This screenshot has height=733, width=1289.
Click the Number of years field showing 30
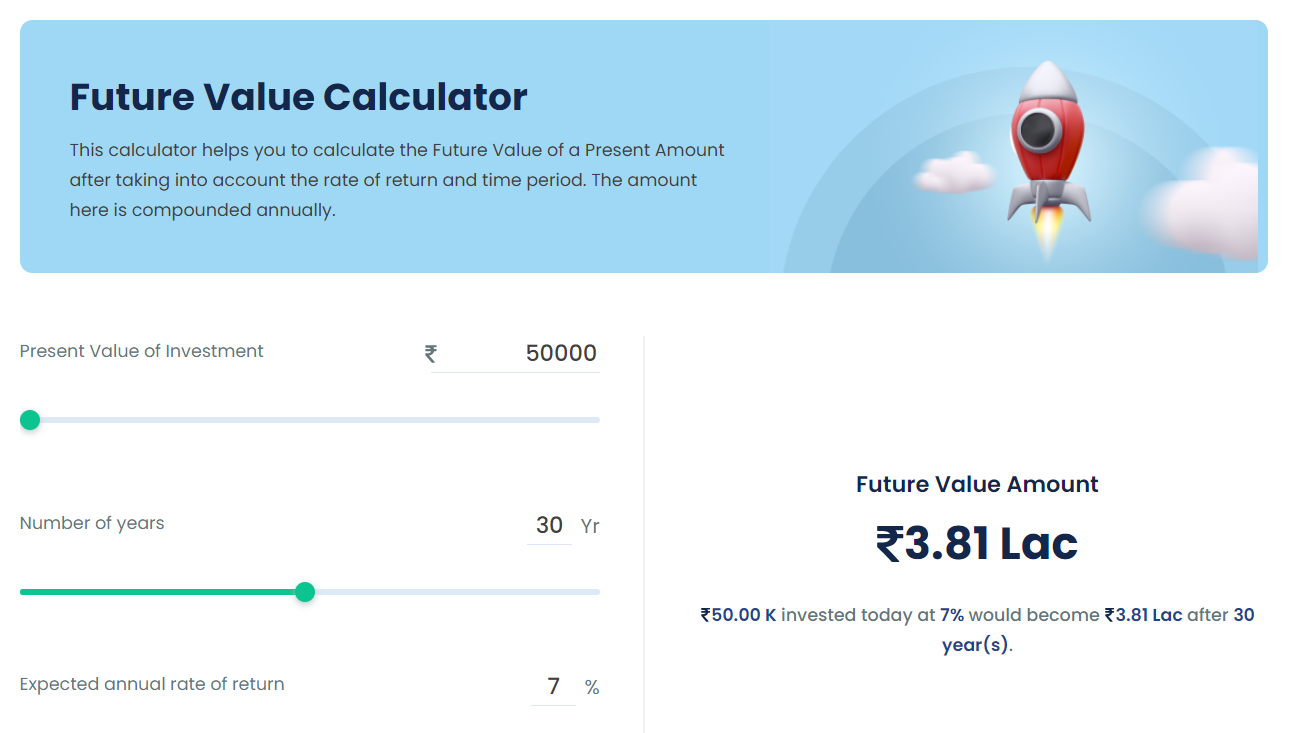[x=549, y=525]
